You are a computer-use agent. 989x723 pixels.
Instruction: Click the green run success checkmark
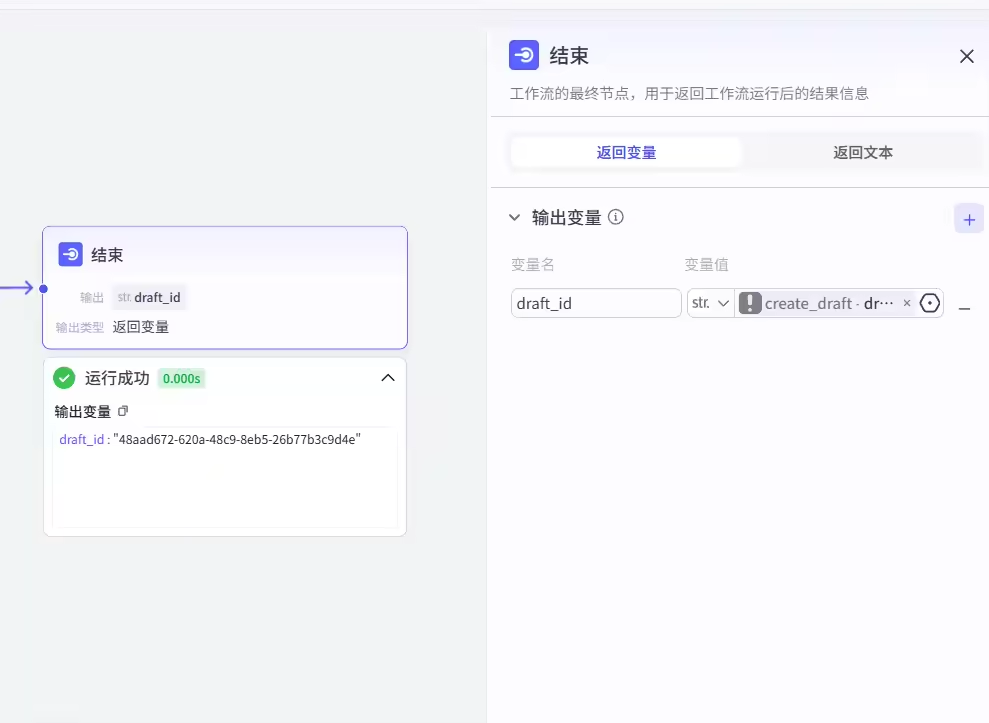click(64, 378)
